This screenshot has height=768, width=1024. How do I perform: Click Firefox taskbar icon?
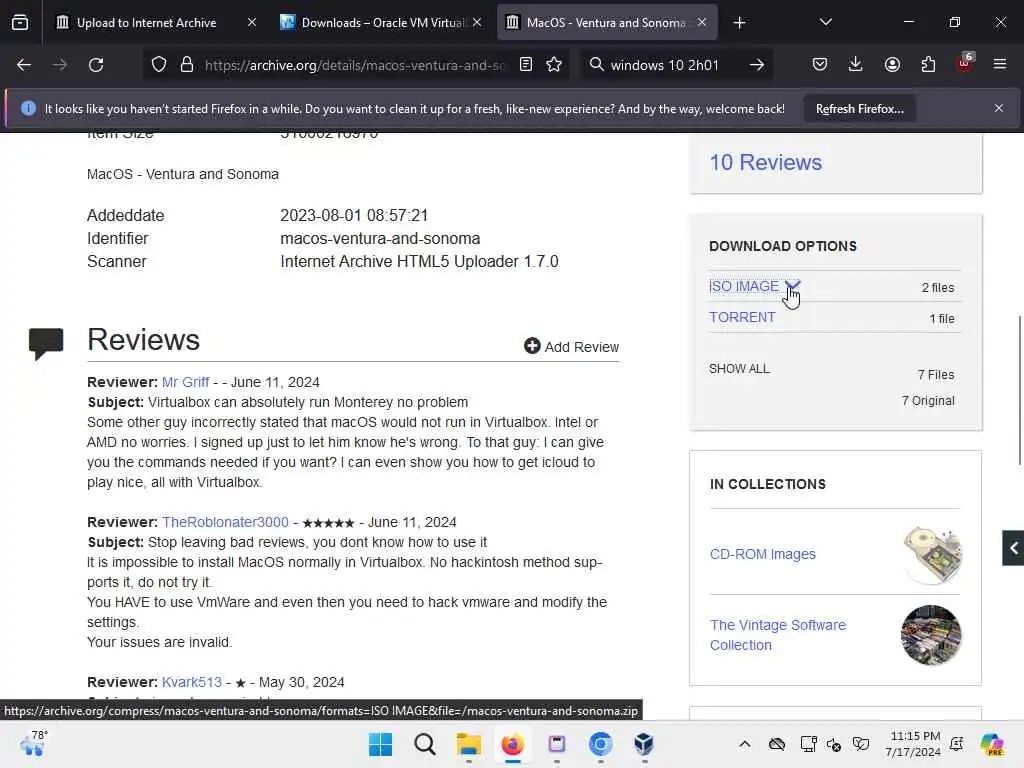(x=513, y=744)
